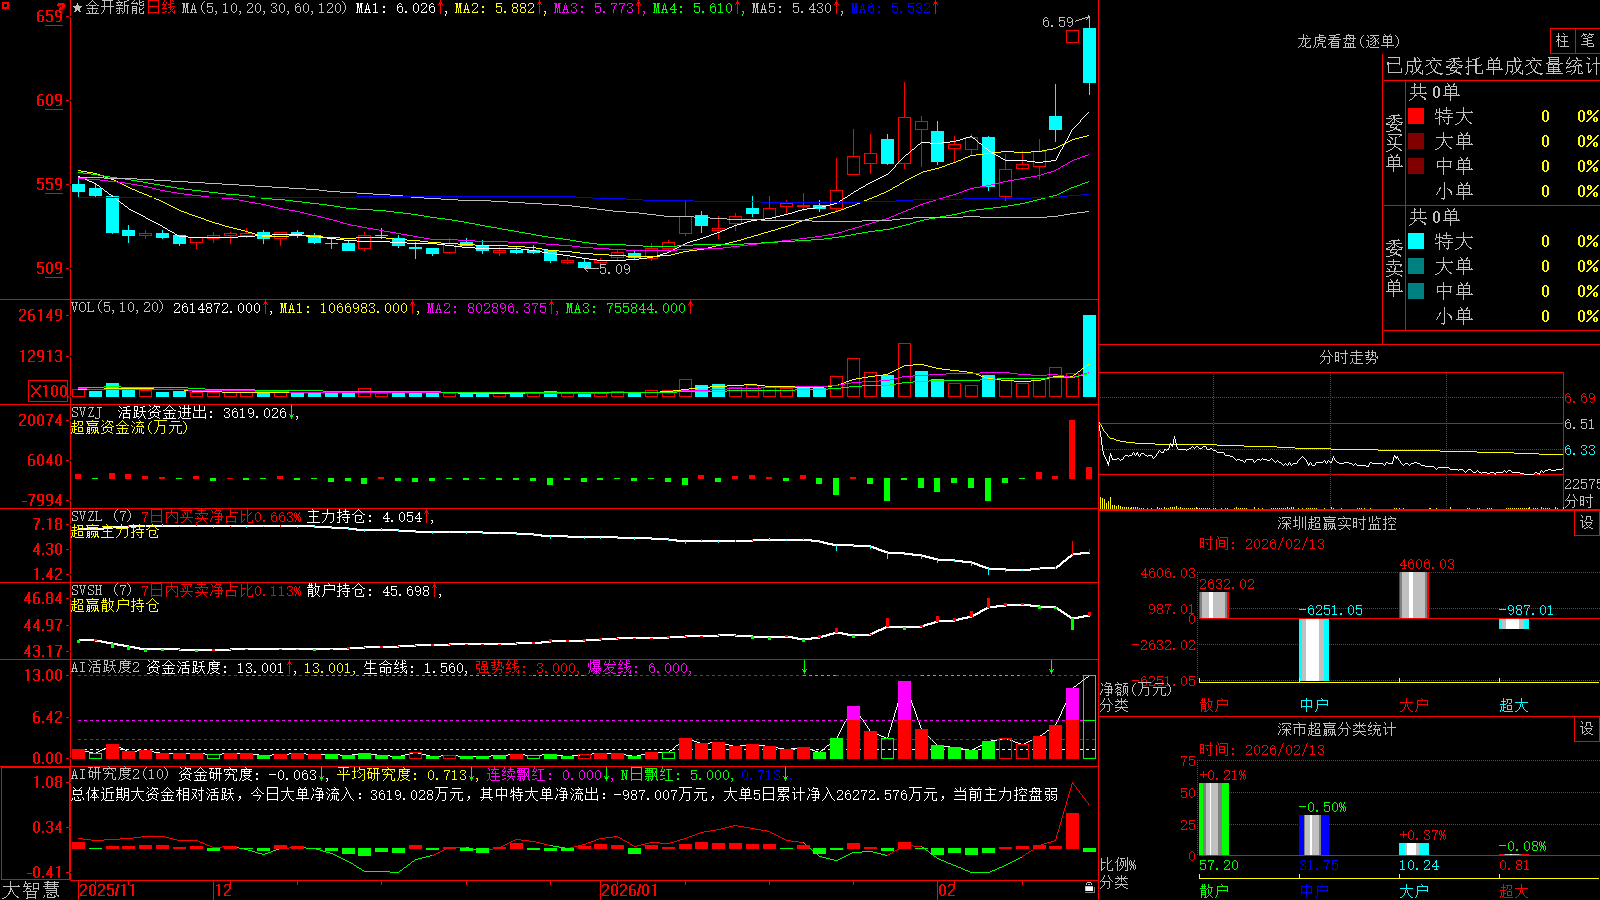
Task: Click the MA(5,10,20,30,60,120) indicator label
Action: [264, 8]
